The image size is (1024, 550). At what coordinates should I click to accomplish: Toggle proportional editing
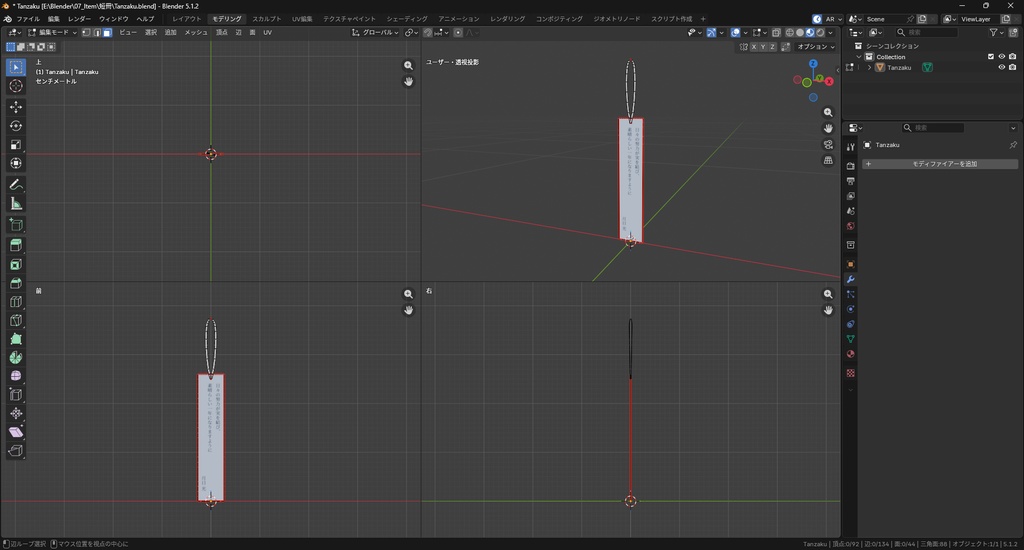[x=458, y=32]
